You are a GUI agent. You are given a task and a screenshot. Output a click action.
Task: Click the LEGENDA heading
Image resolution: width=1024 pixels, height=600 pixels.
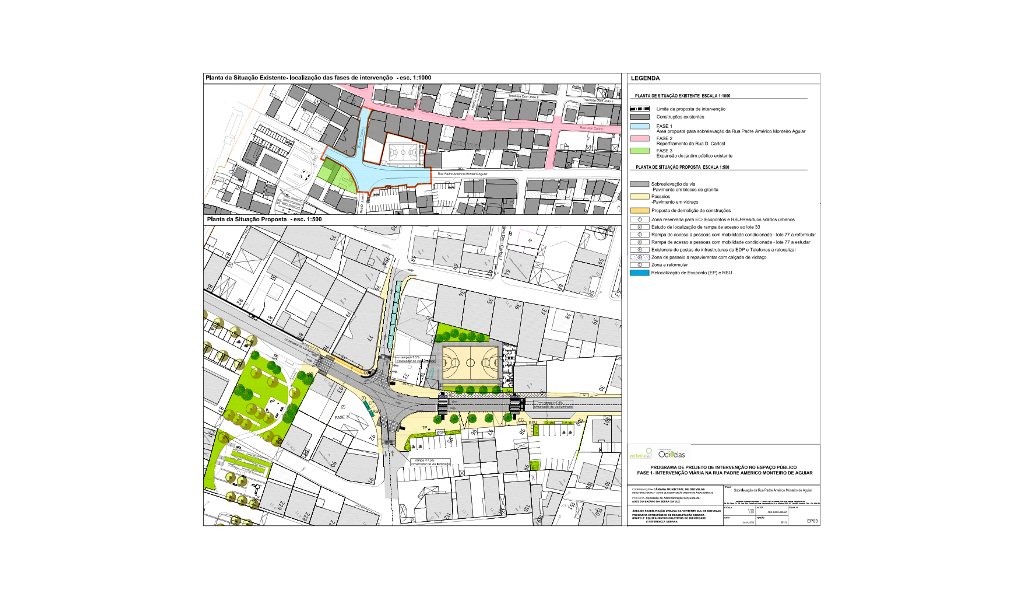646,78
